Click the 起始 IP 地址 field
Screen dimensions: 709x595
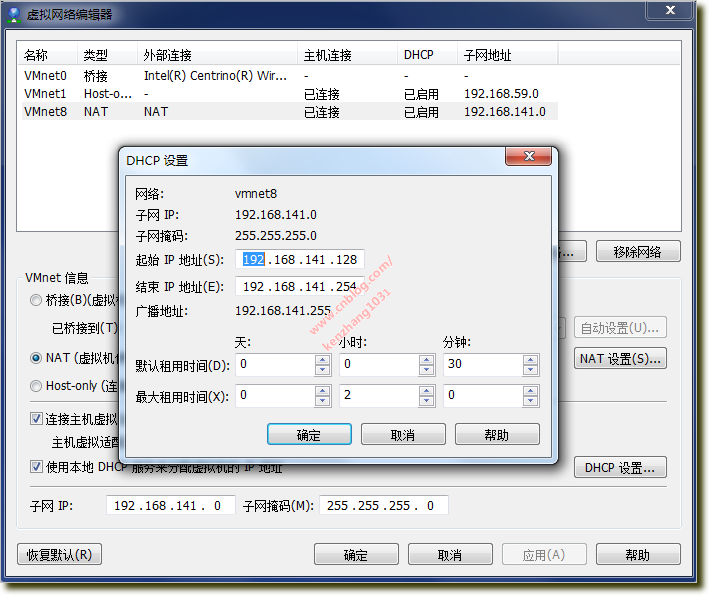[300, 260]
